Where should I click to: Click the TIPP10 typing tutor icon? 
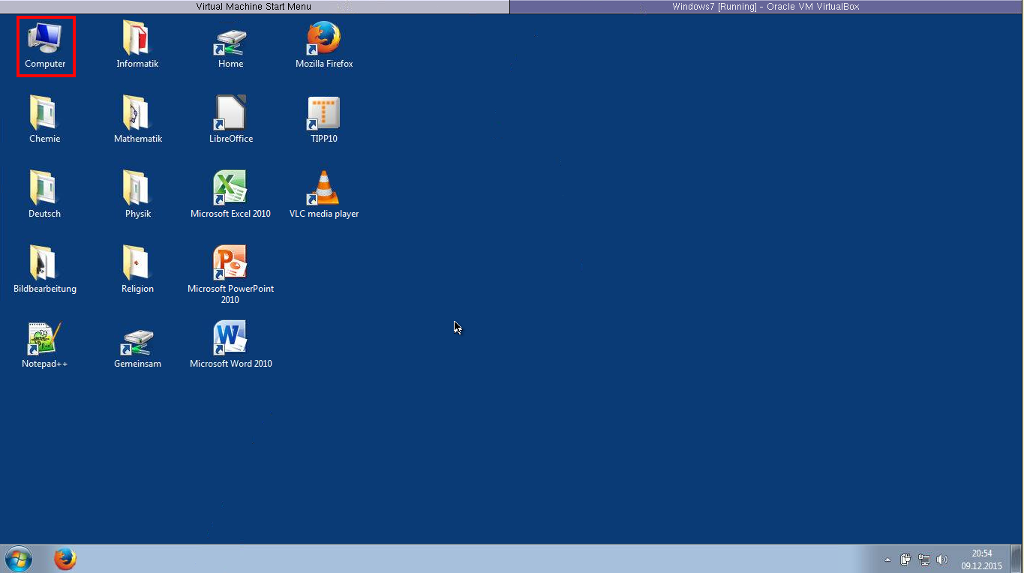point(324,115)
